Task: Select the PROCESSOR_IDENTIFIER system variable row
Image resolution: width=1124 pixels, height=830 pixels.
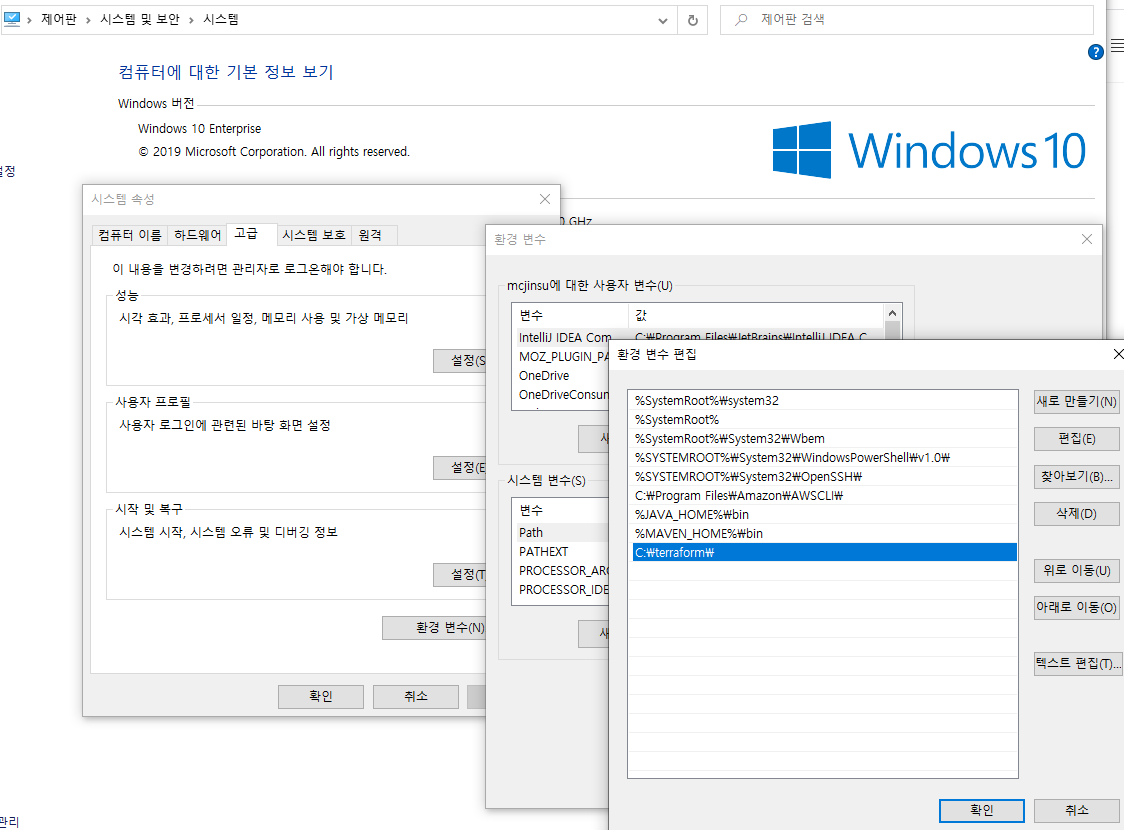Action: 563,590
